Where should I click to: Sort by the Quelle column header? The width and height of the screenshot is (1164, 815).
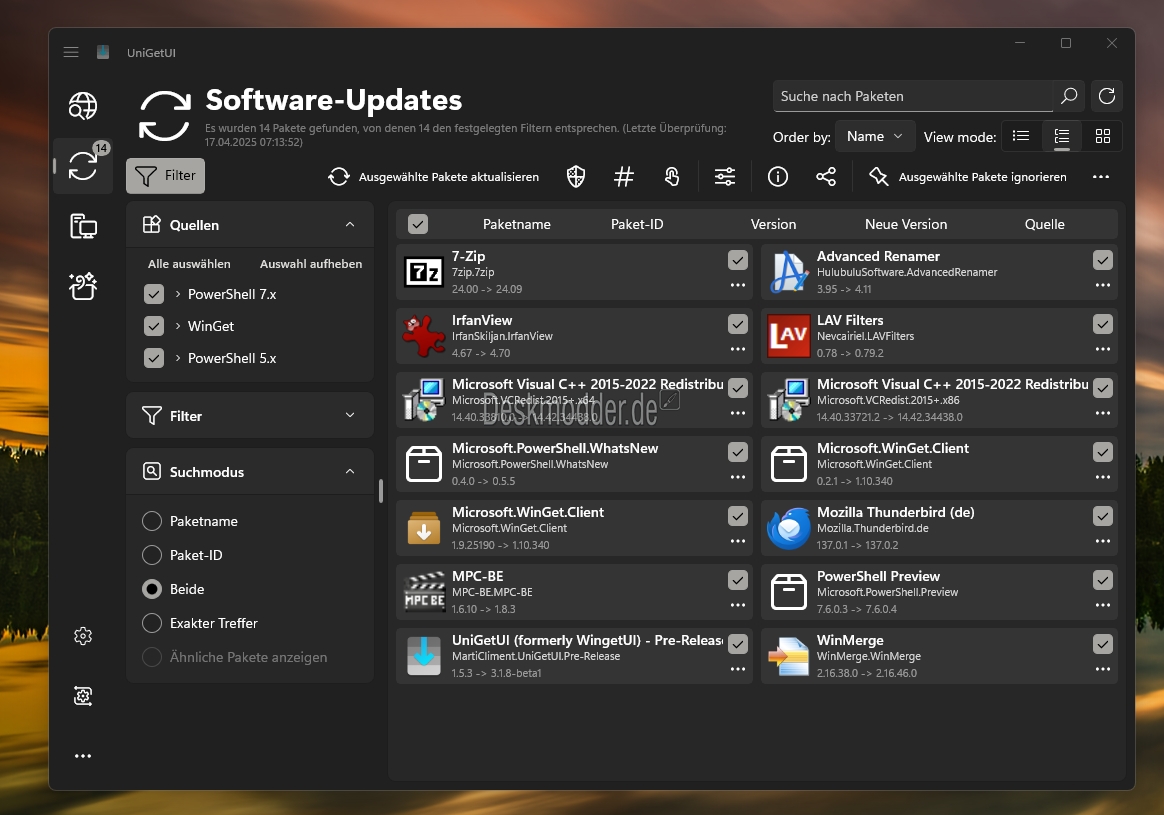coord(1044,224)
